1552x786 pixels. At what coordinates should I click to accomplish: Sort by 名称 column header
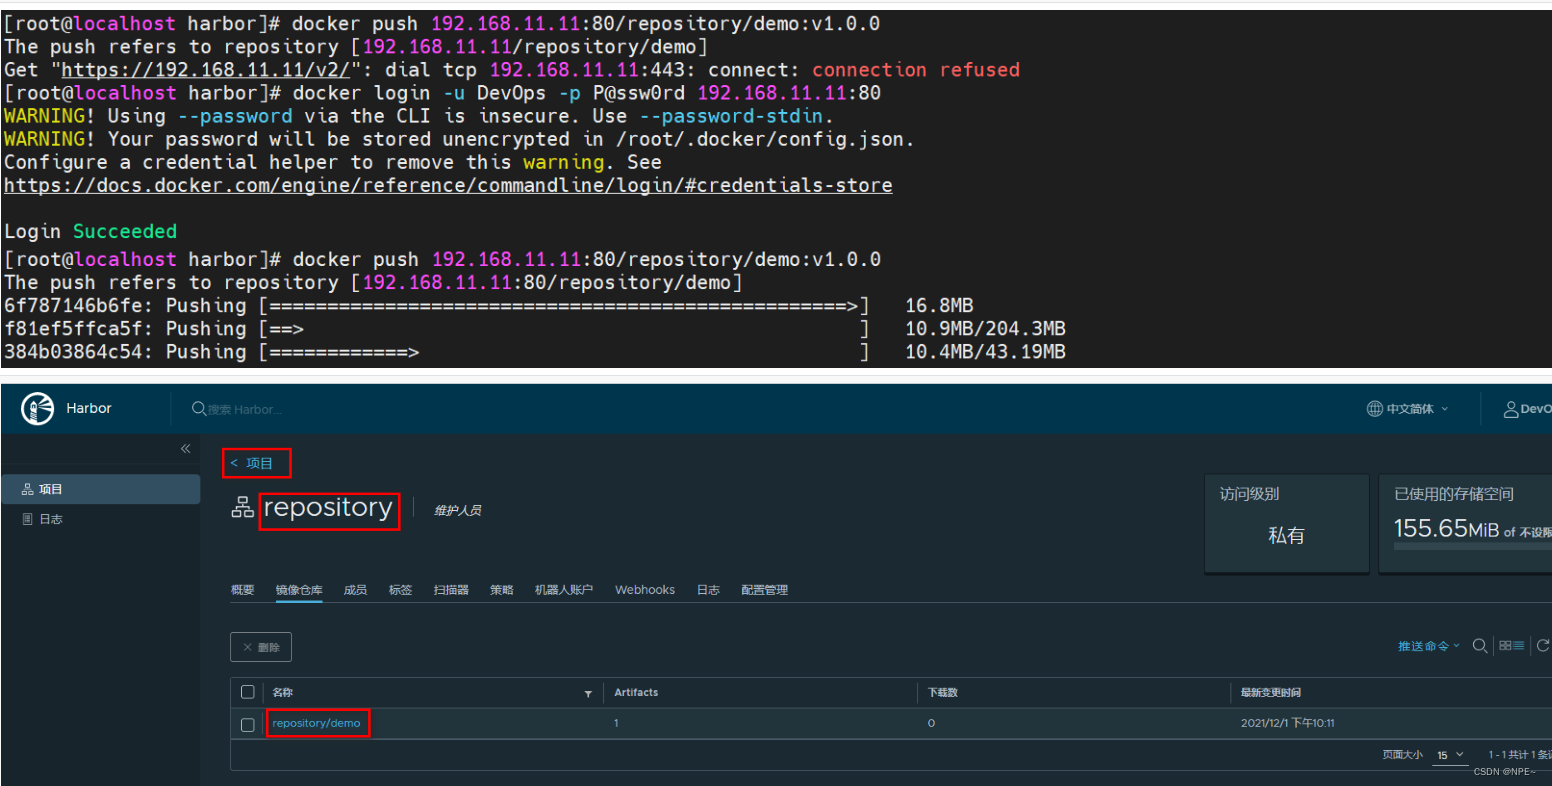click(283, 692)
